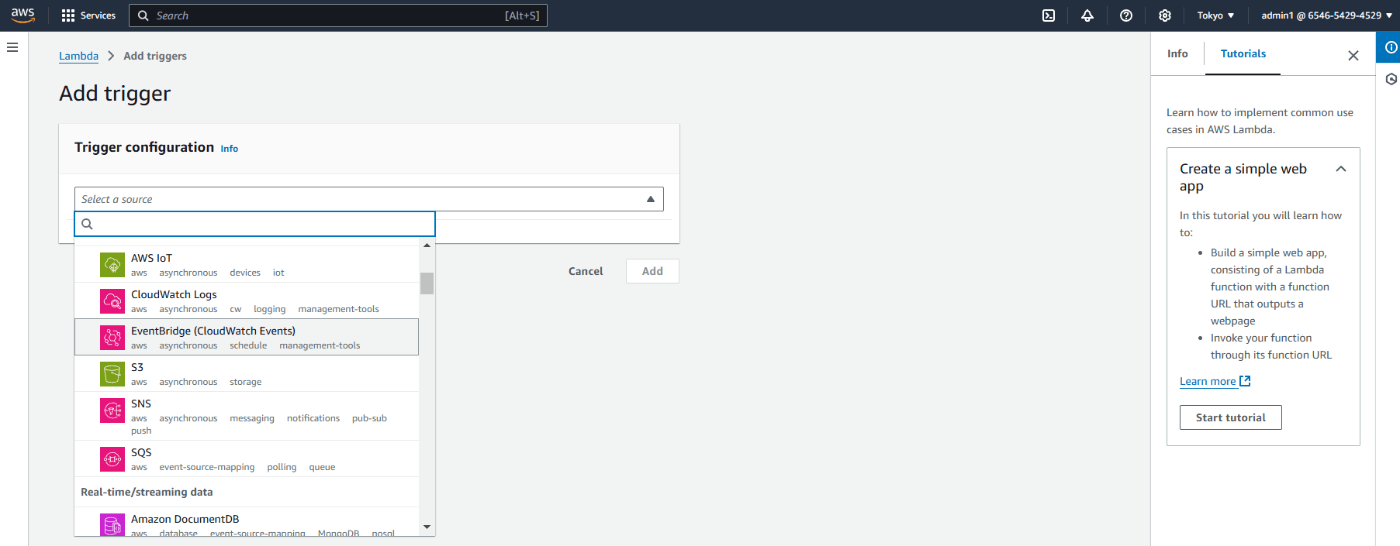
Task: Click the source list scroll up arrow
Action: pyautogui.click(x=427, y=245)
